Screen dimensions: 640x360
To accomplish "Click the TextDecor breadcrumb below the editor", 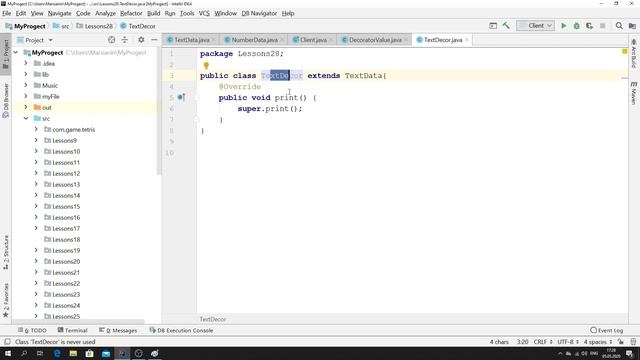I will point(213,319).
